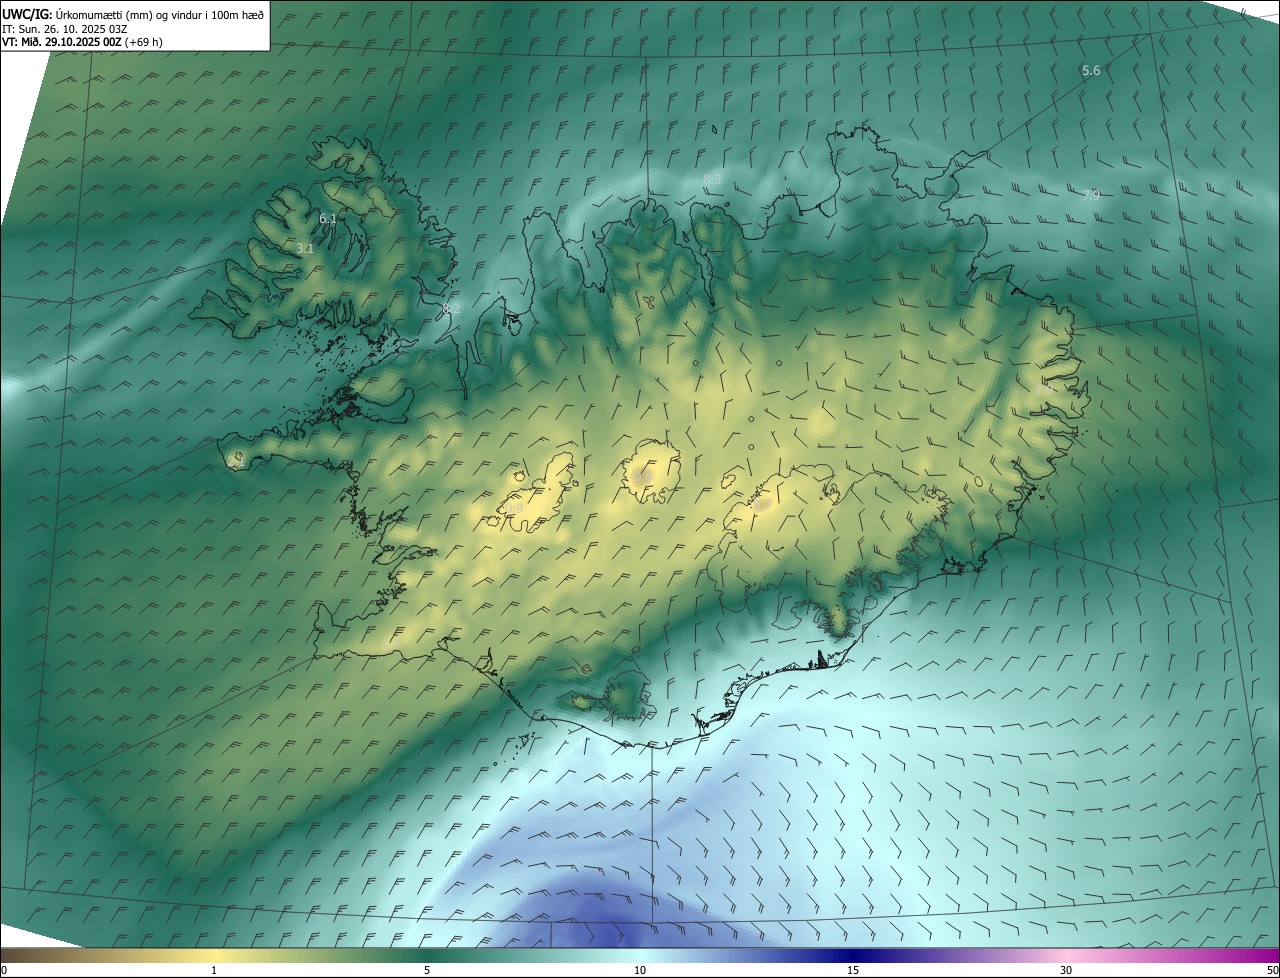Image resolution: width=1280 pixels, height=978 pixels.
Task: Click the map value label '8.2'
Action: [452, 308]
